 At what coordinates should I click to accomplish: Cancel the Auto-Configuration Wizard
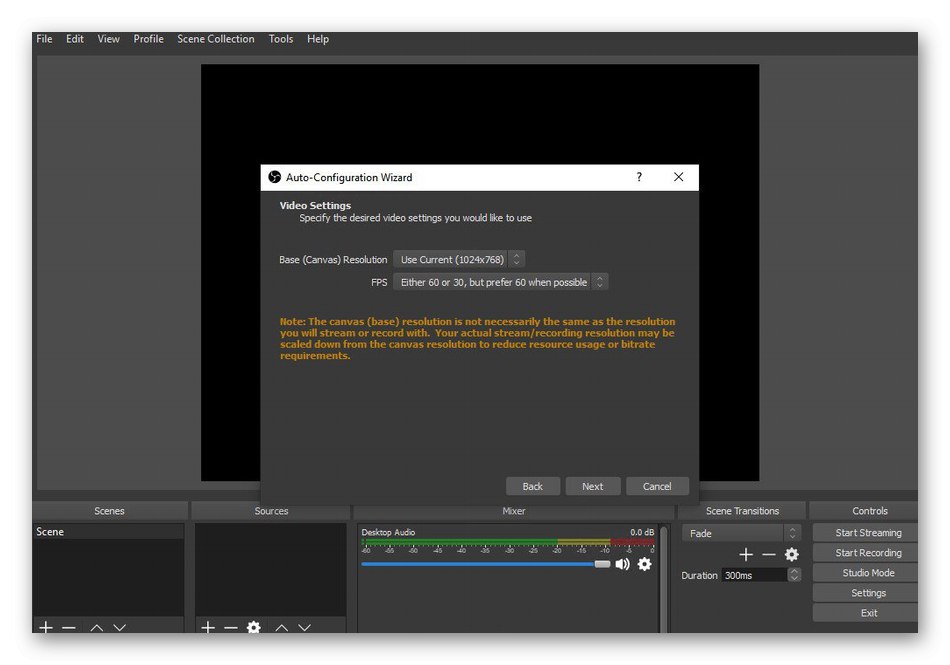click(x=657, y=486)
